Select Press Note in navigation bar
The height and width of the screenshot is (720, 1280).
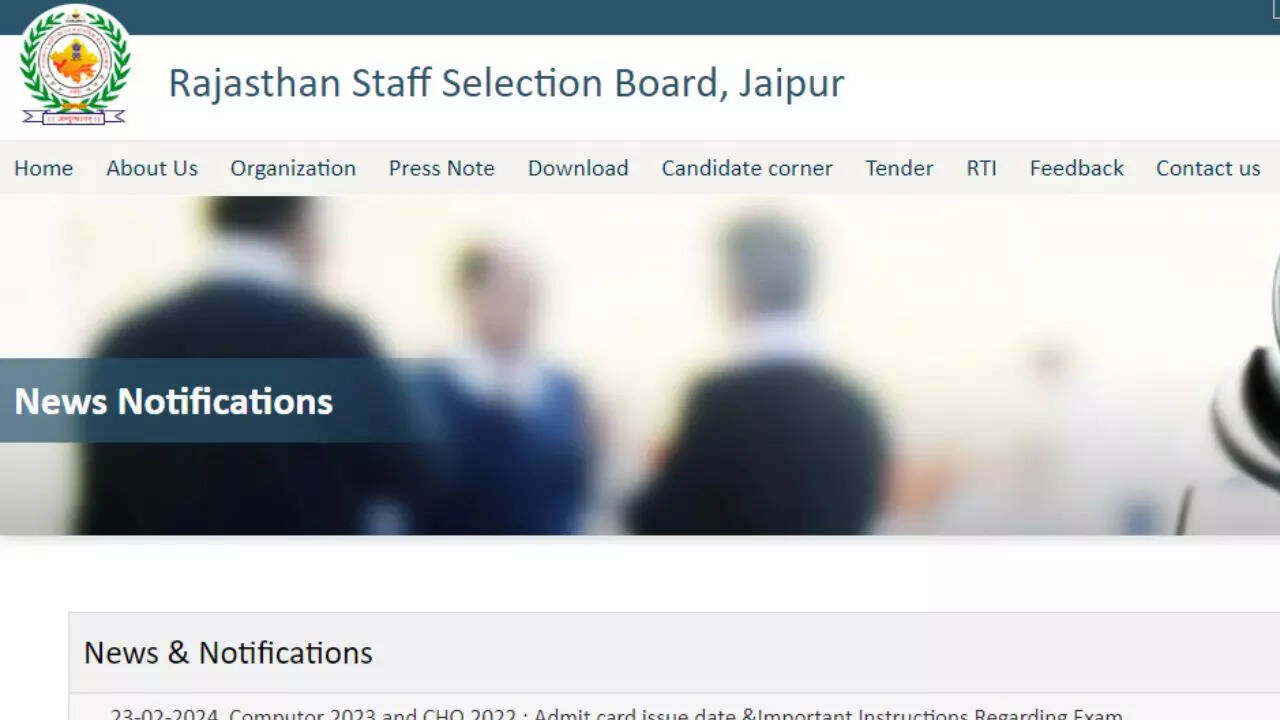[442, 168]
